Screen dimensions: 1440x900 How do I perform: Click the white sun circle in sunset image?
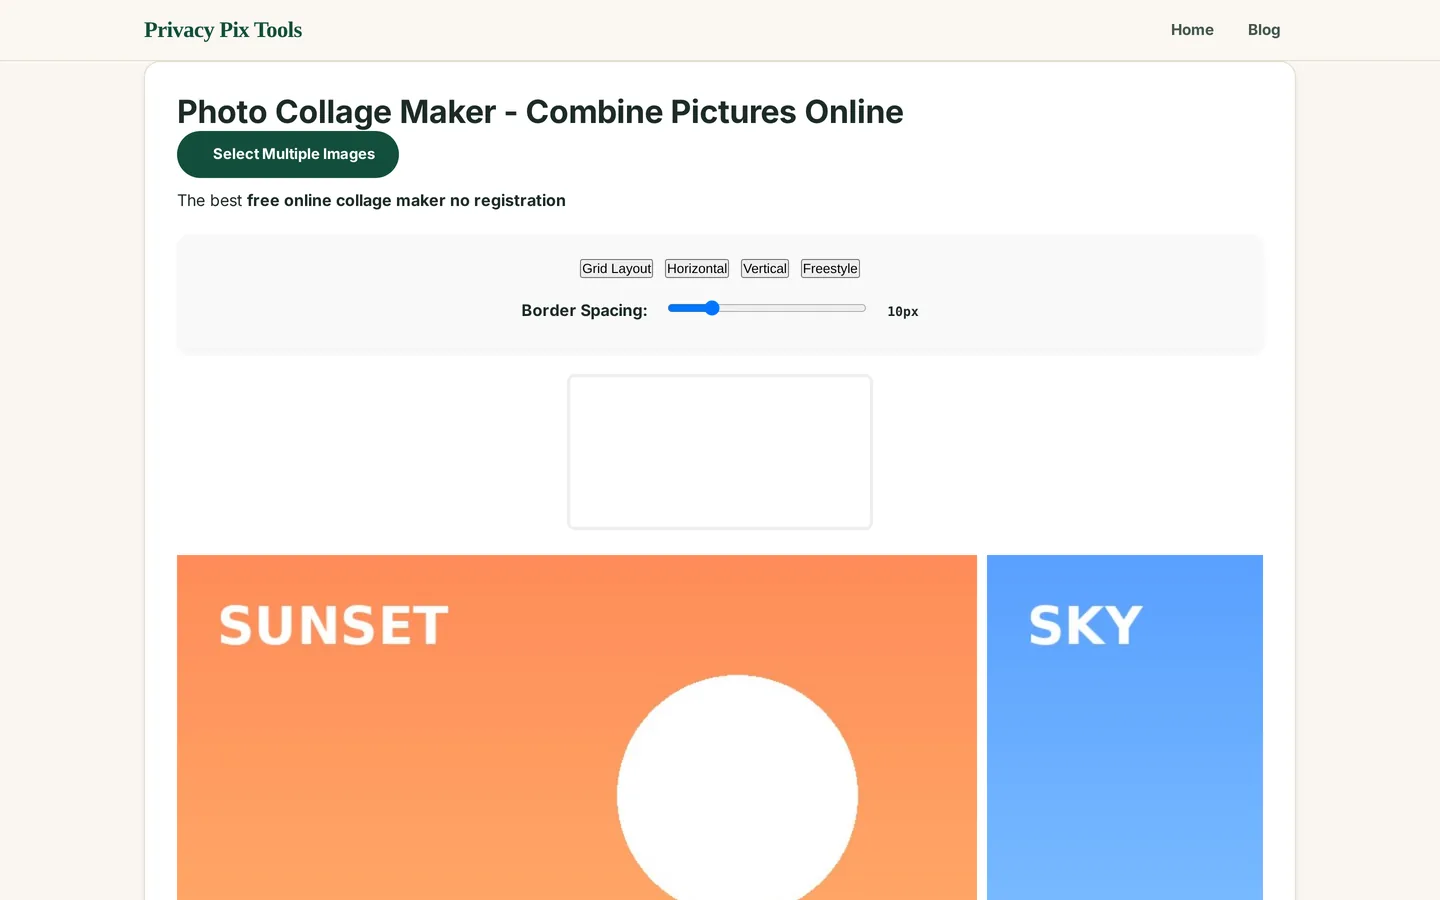[x=737, y=788]
